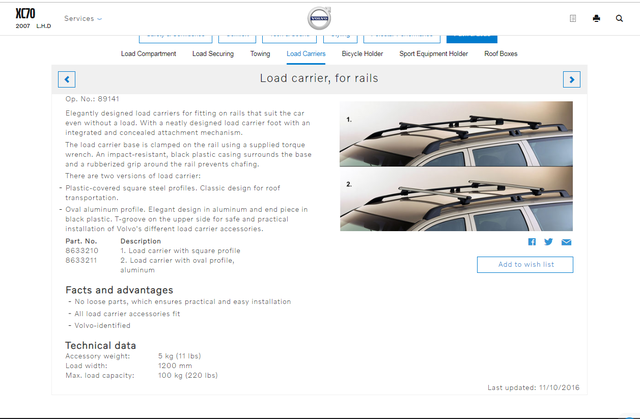640x419 pixels.
Task: Open the Sport Equipment Holder tab
Action: (433, 53)
